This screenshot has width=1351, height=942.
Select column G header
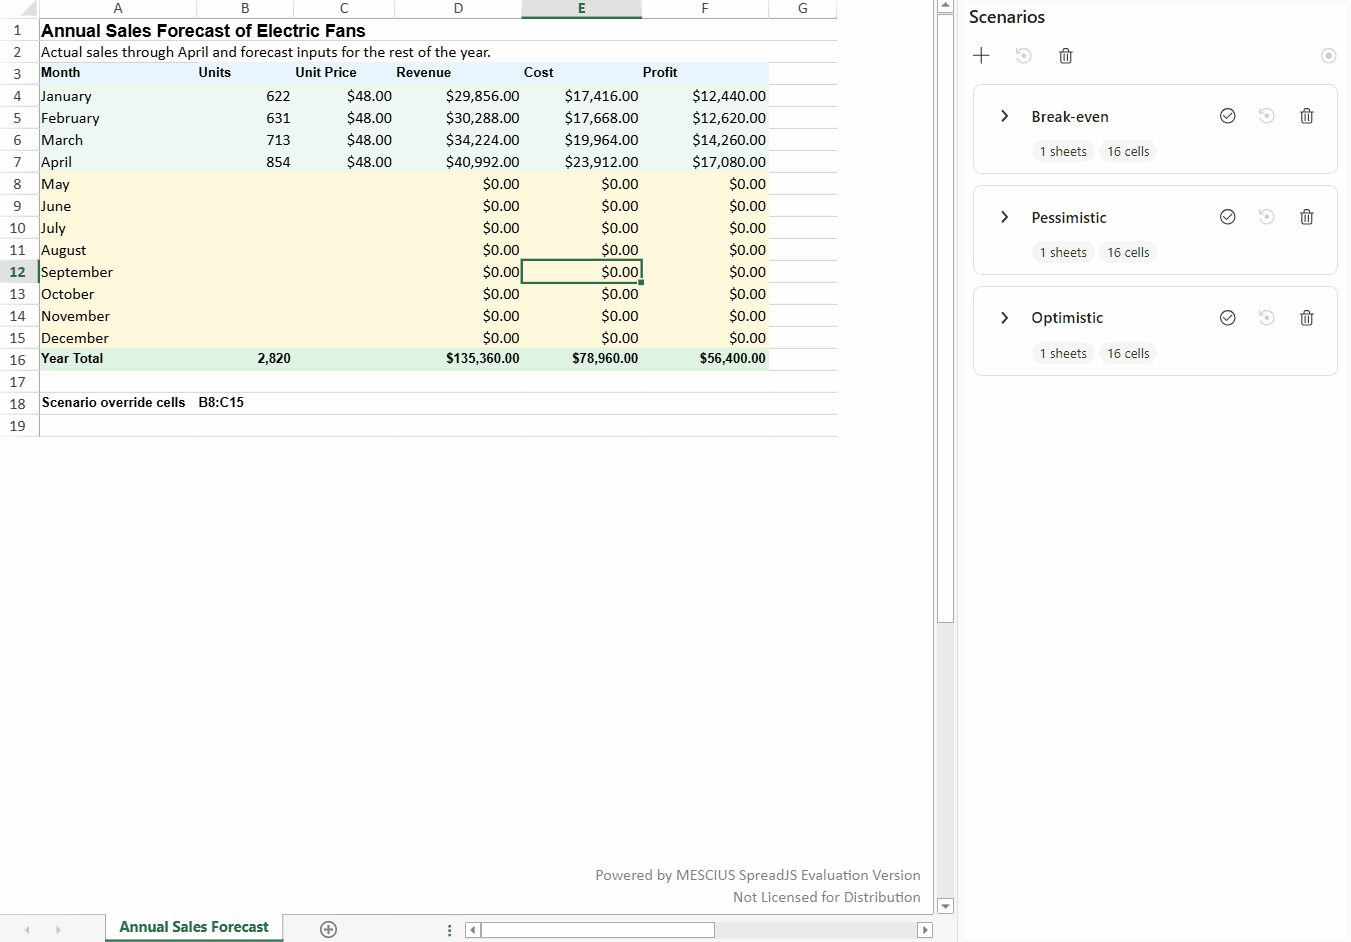coord(803,9)
